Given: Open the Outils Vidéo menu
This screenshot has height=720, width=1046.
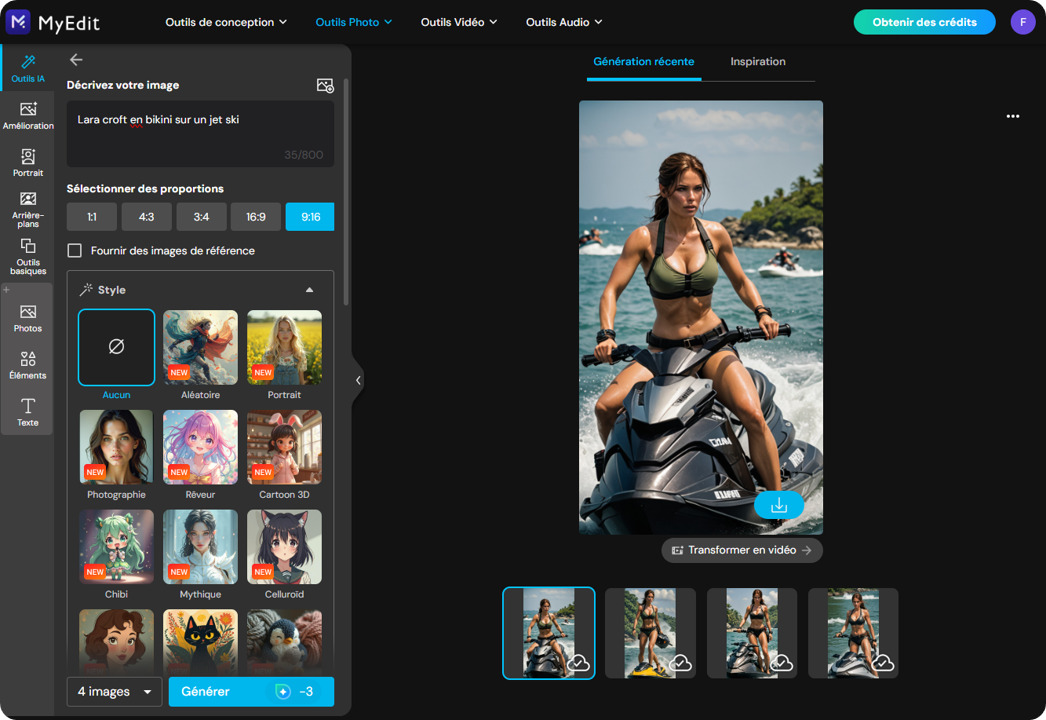Looking at the screenshot, I should point(458,21).
